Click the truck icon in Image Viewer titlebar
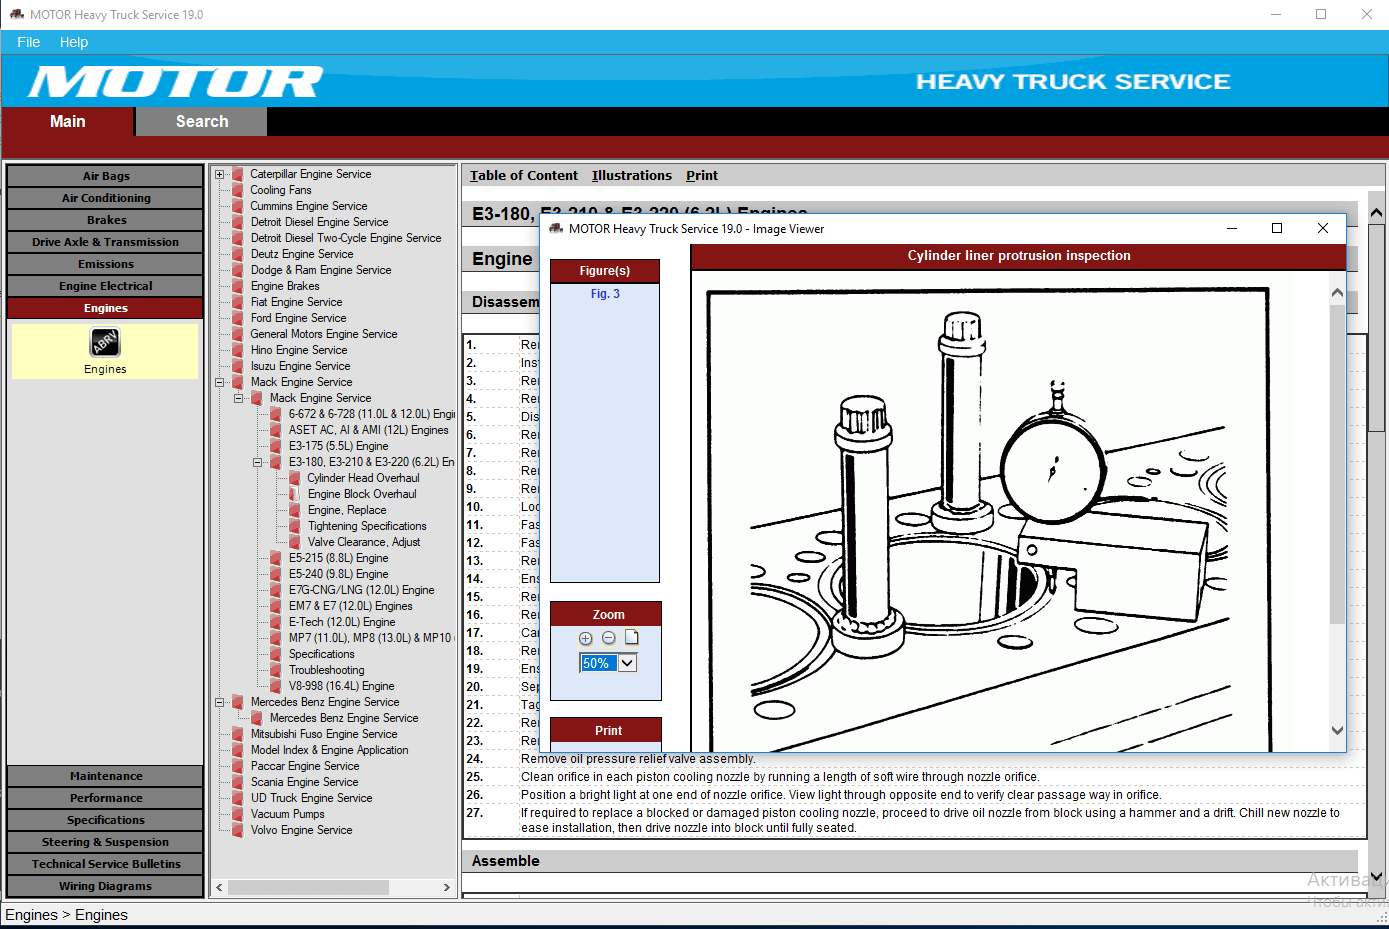1389x929 pixels. click(554, 229)
